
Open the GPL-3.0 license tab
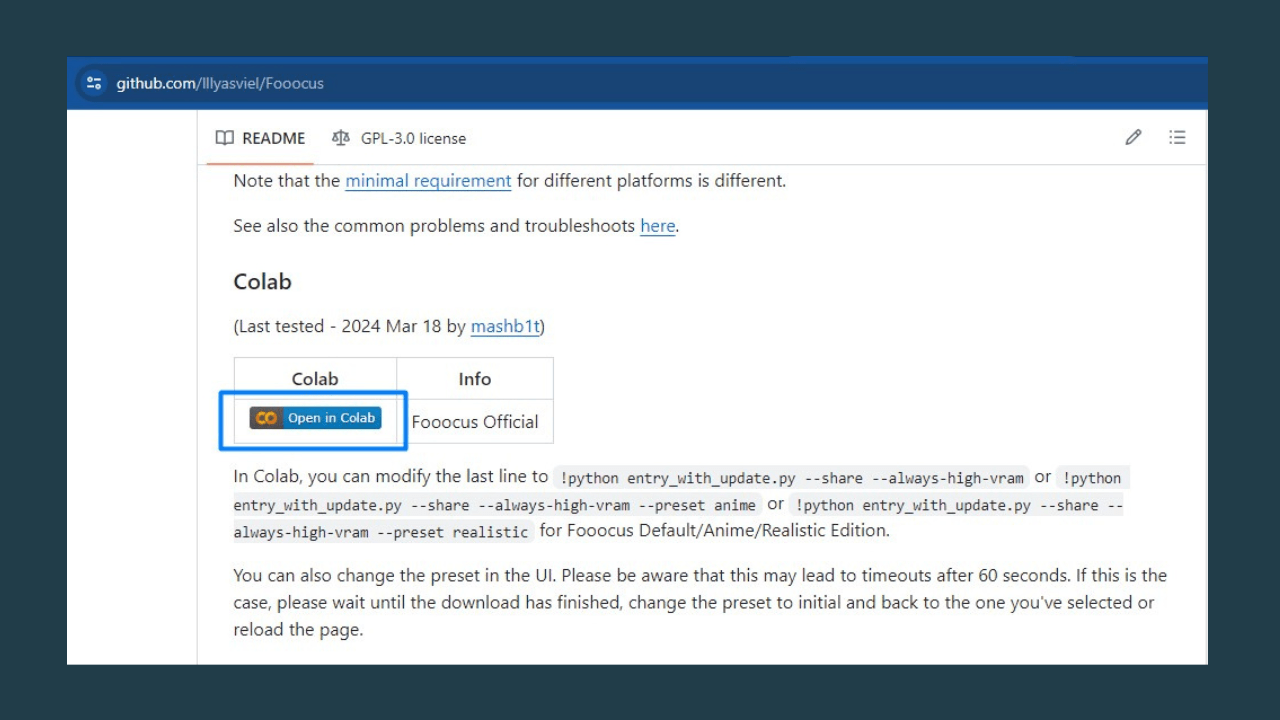coord(399,138)
